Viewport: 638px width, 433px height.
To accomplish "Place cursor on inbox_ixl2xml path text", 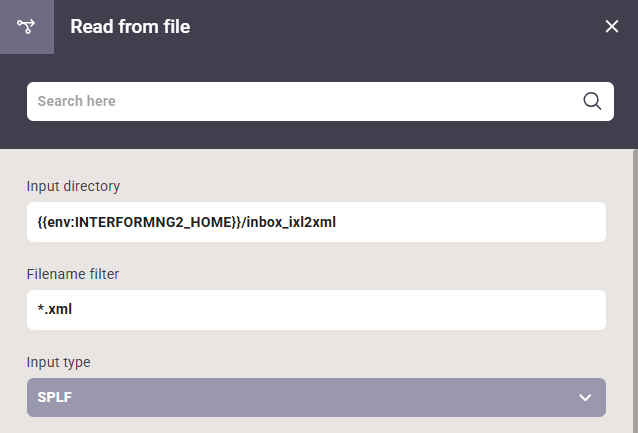I will 291,222.
